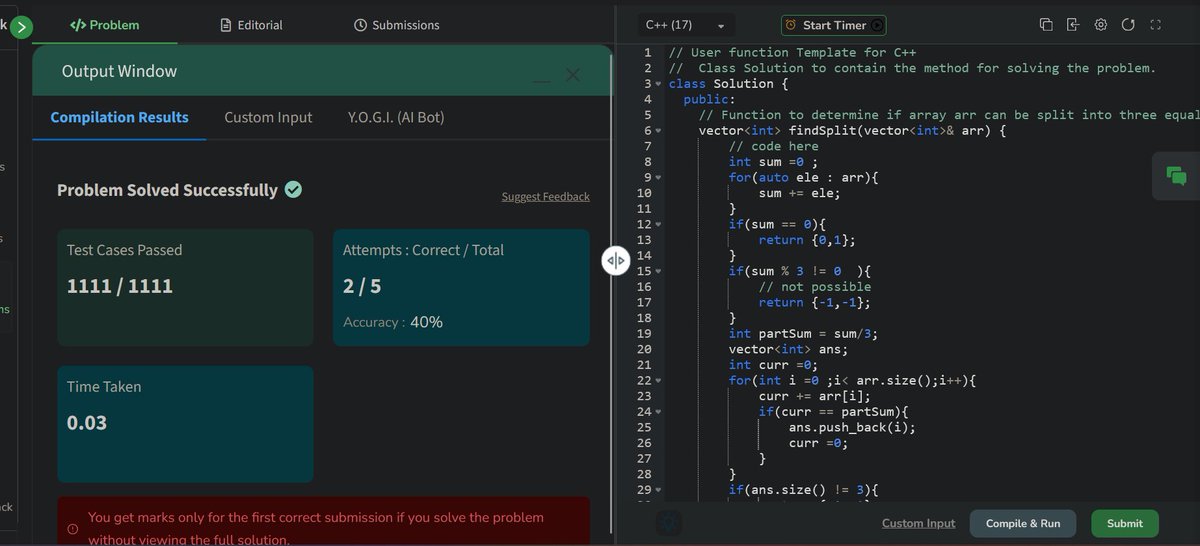Image resolution: width=1200 pixels, height=546 pixels.
Task: Switch to the Custom Input tab
Action: [268, 118]
